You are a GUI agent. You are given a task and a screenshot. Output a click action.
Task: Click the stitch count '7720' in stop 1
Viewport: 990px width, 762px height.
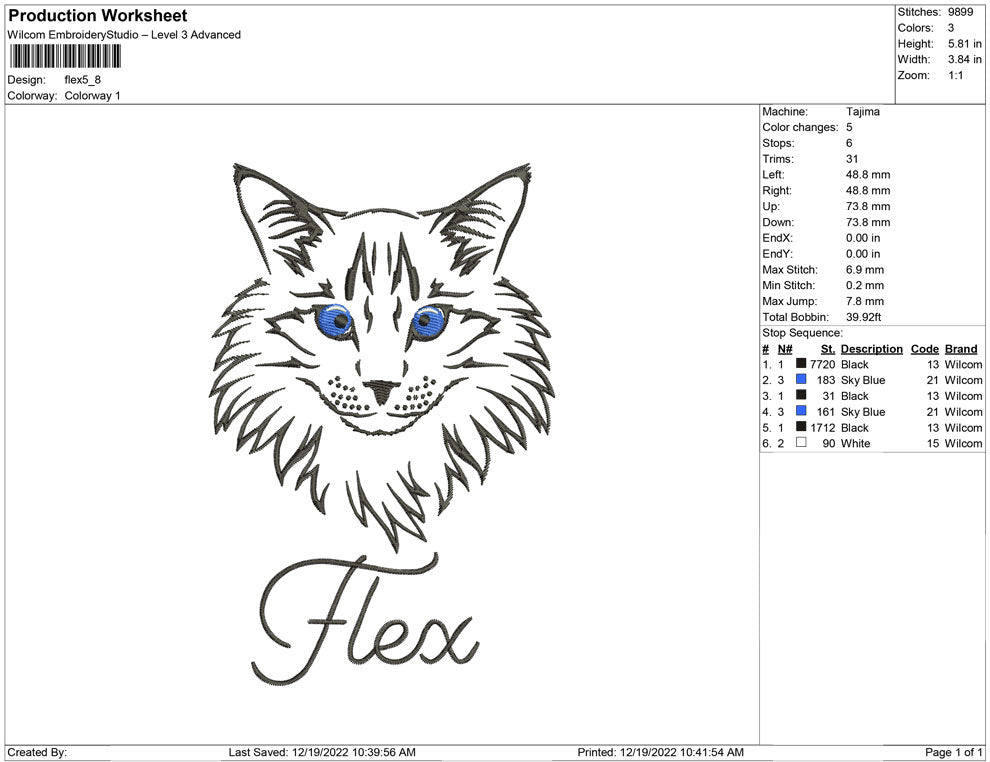point(822,364)
